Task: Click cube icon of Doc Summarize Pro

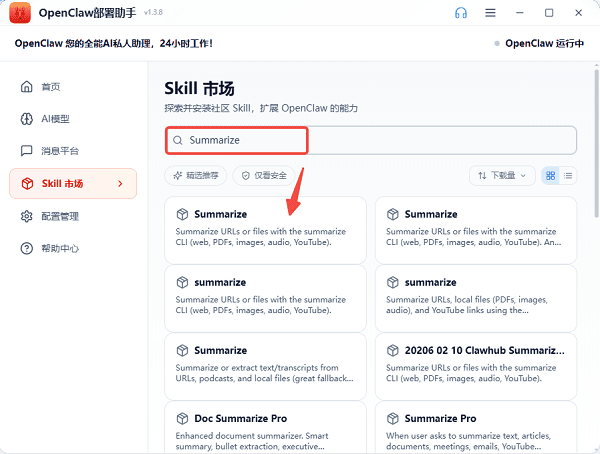Action: pos(182,418)
